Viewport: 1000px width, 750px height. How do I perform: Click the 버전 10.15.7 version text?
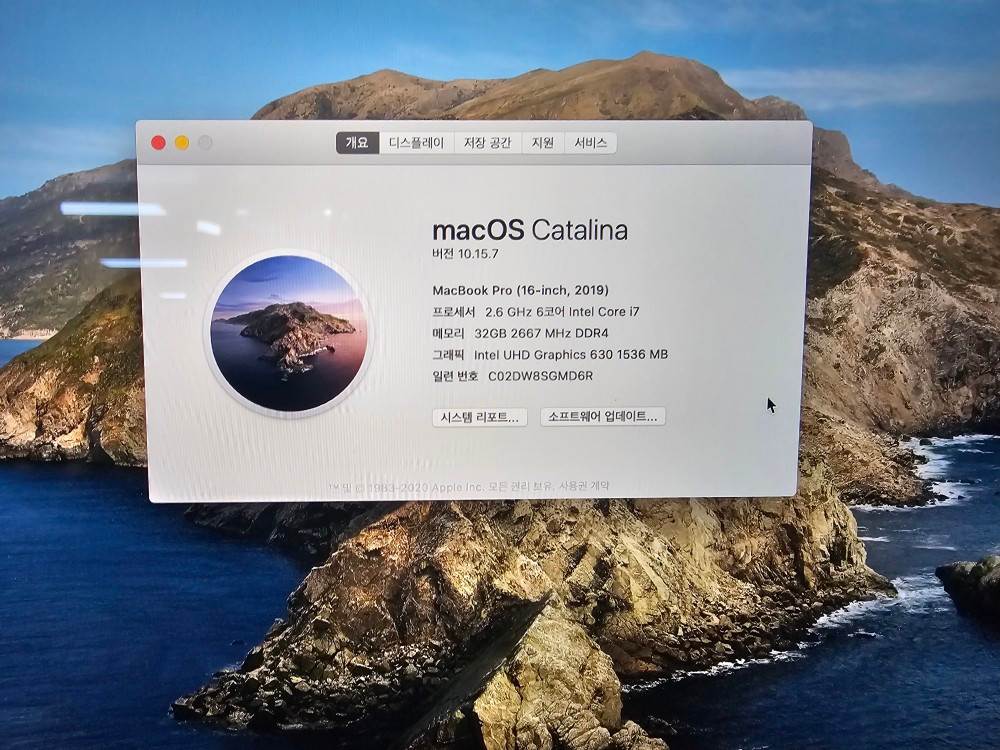[466, 254]
